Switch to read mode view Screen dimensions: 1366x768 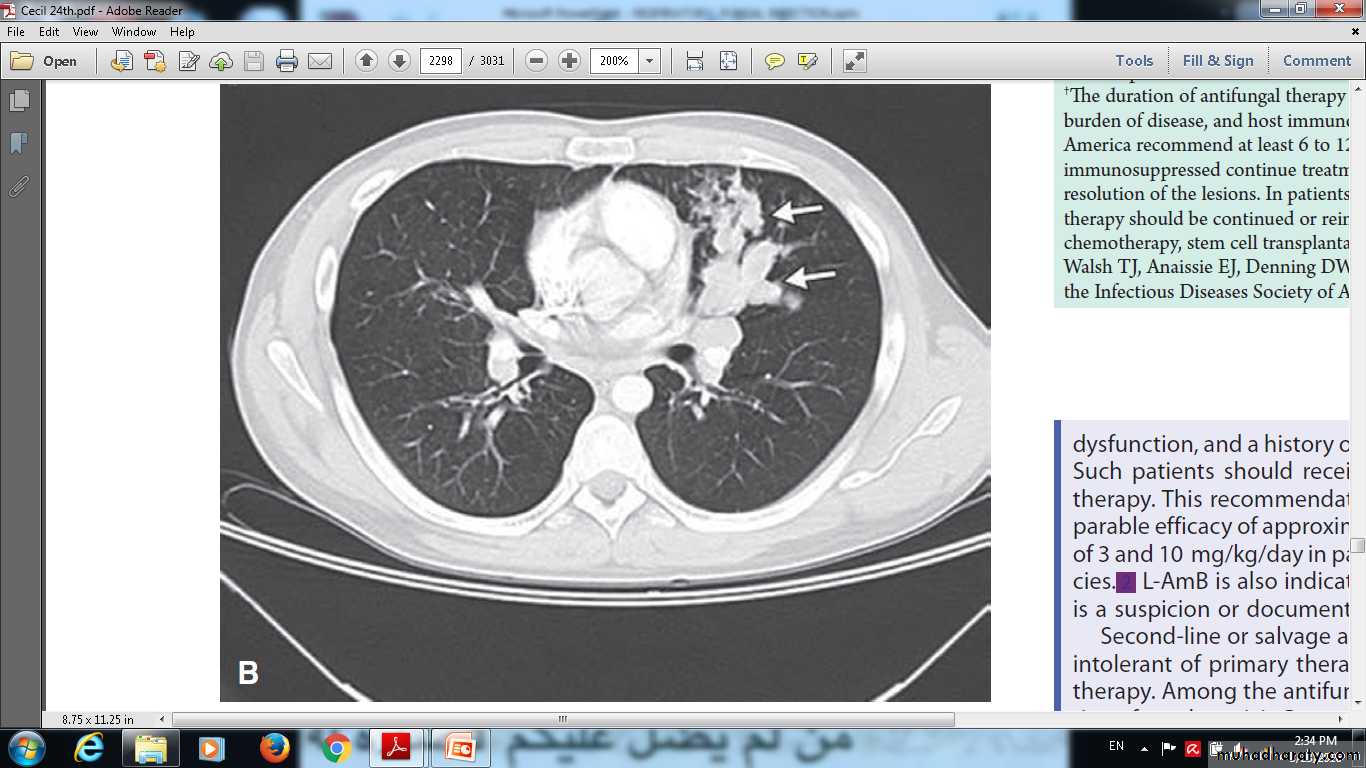point(854,61)
